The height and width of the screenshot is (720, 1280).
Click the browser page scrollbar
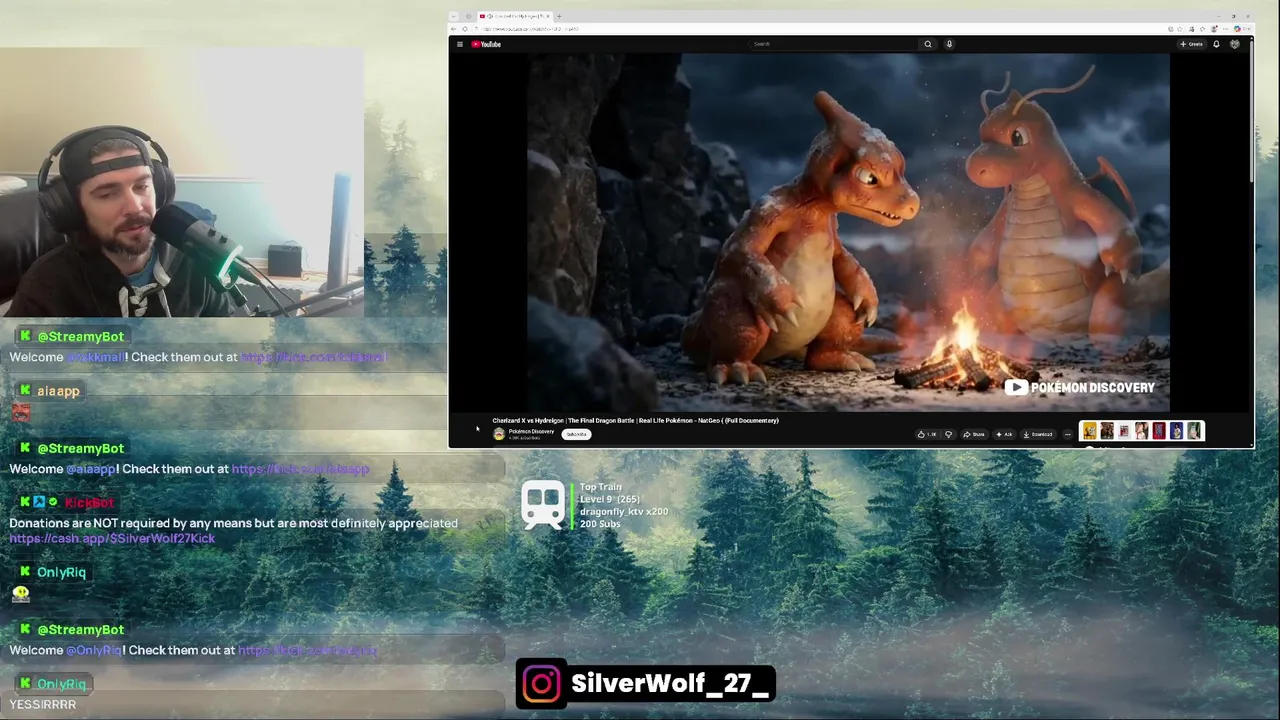(x=1251, y=110)
